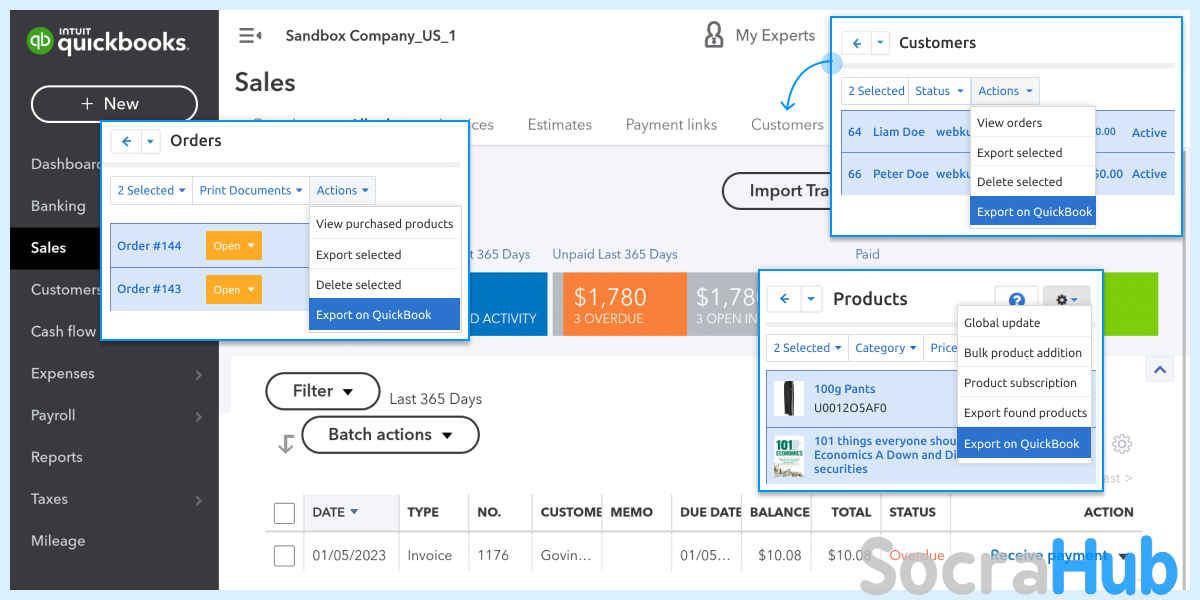
Task: Open the help question mark in Products panel
Action: pos(1016,299)
